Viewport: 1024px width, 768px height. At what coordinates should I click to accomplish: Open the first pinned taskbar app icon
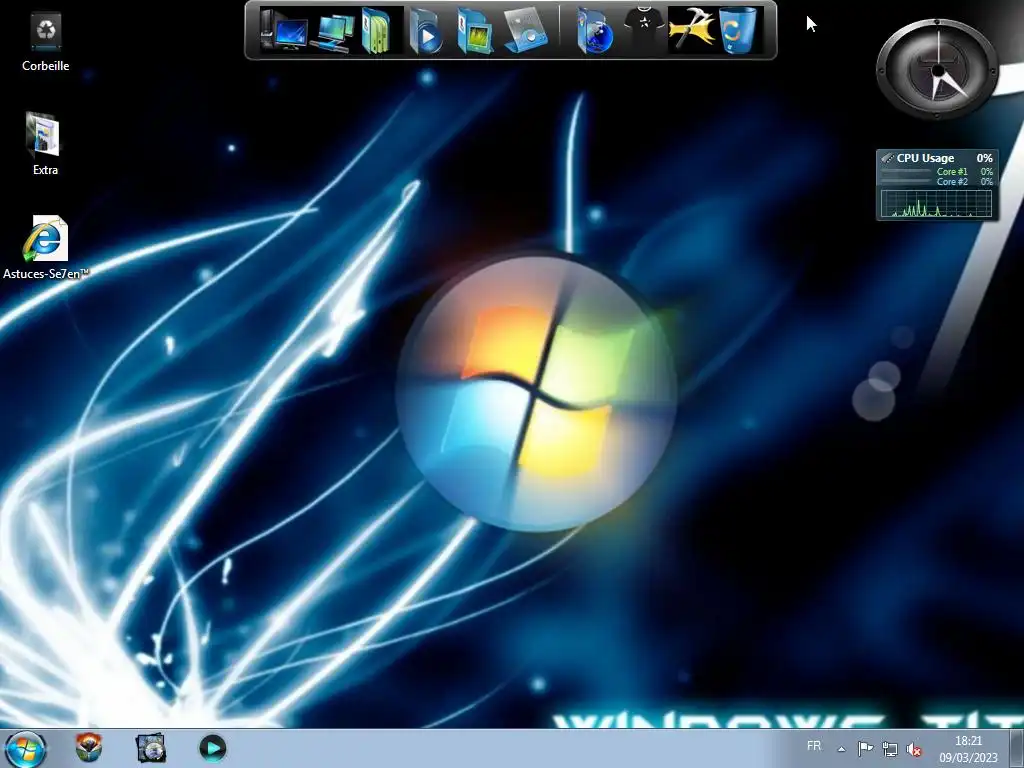88,748
